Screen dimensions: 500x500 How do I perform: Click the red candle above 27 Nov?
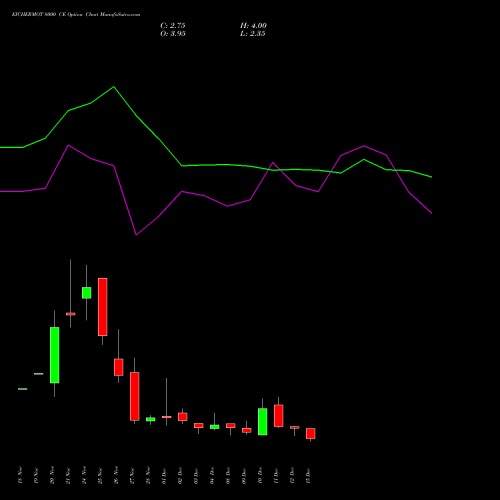pos(135,396)
